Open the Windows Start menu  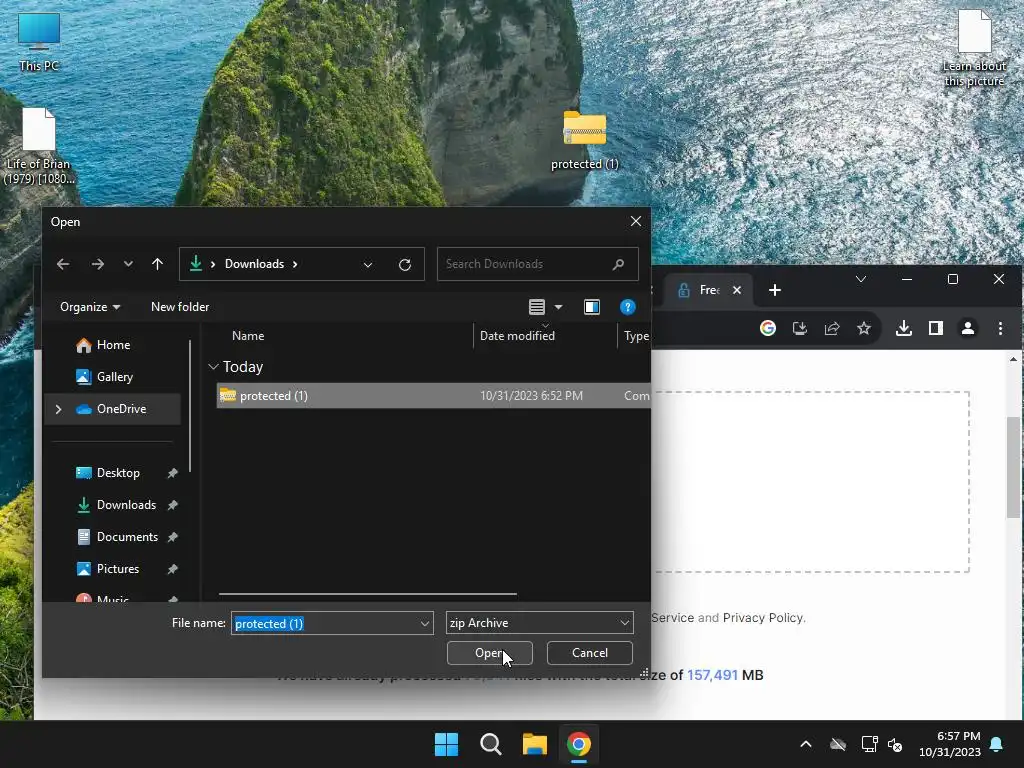tap(447, 744)
